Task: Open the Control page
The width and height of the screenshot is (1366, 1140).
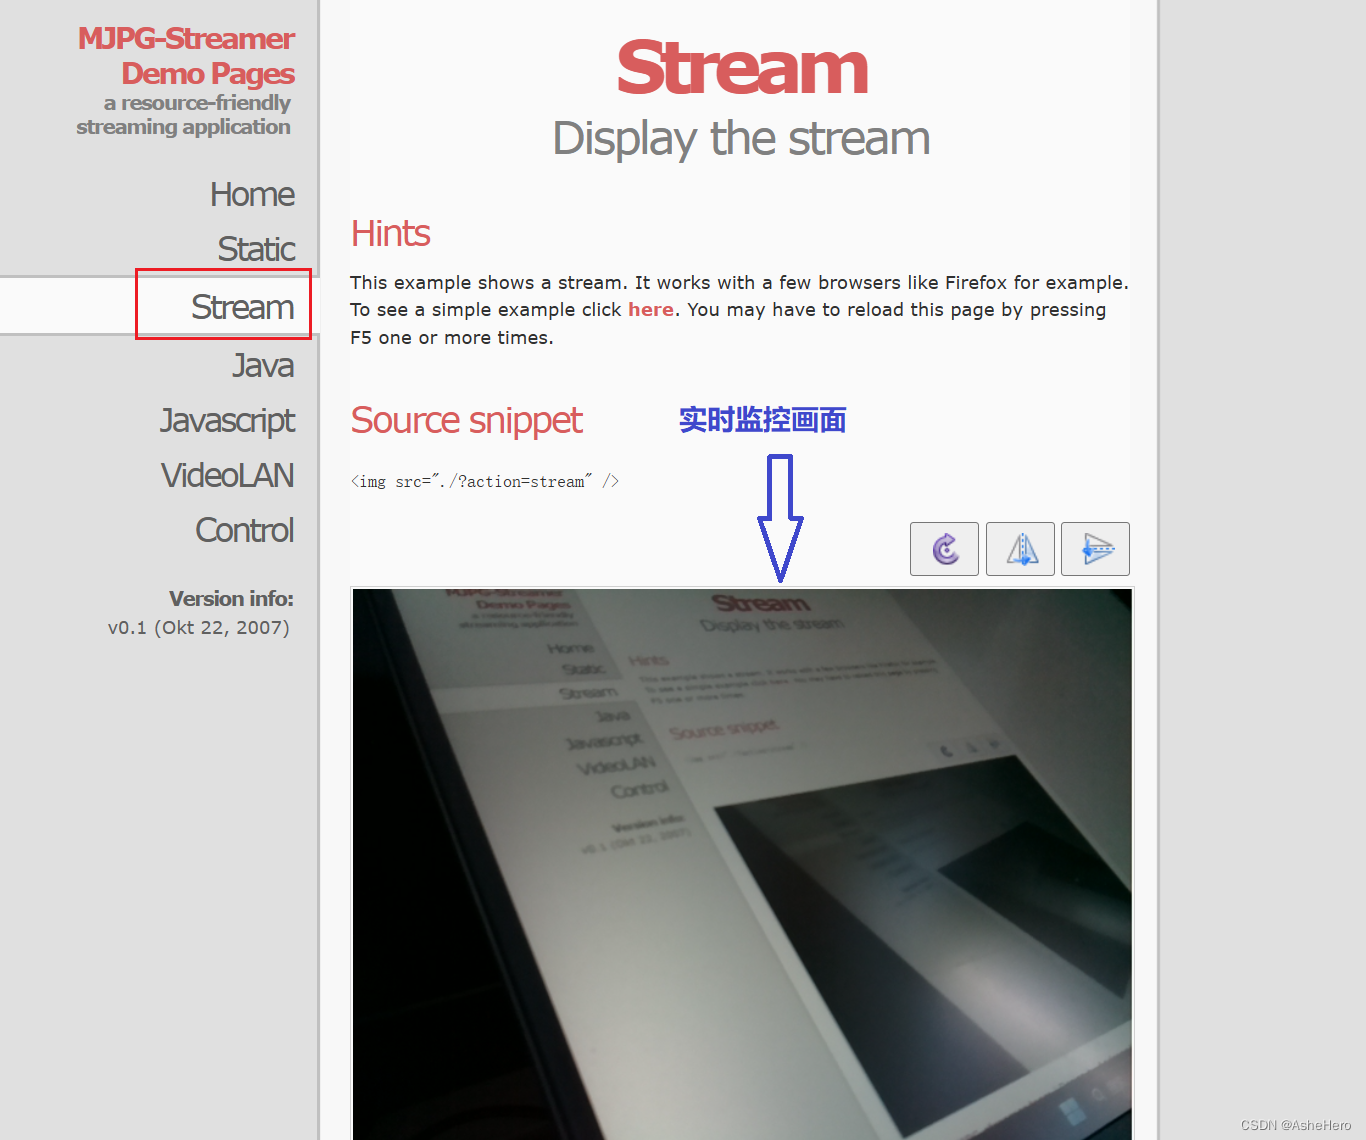Action: [245, 530]
